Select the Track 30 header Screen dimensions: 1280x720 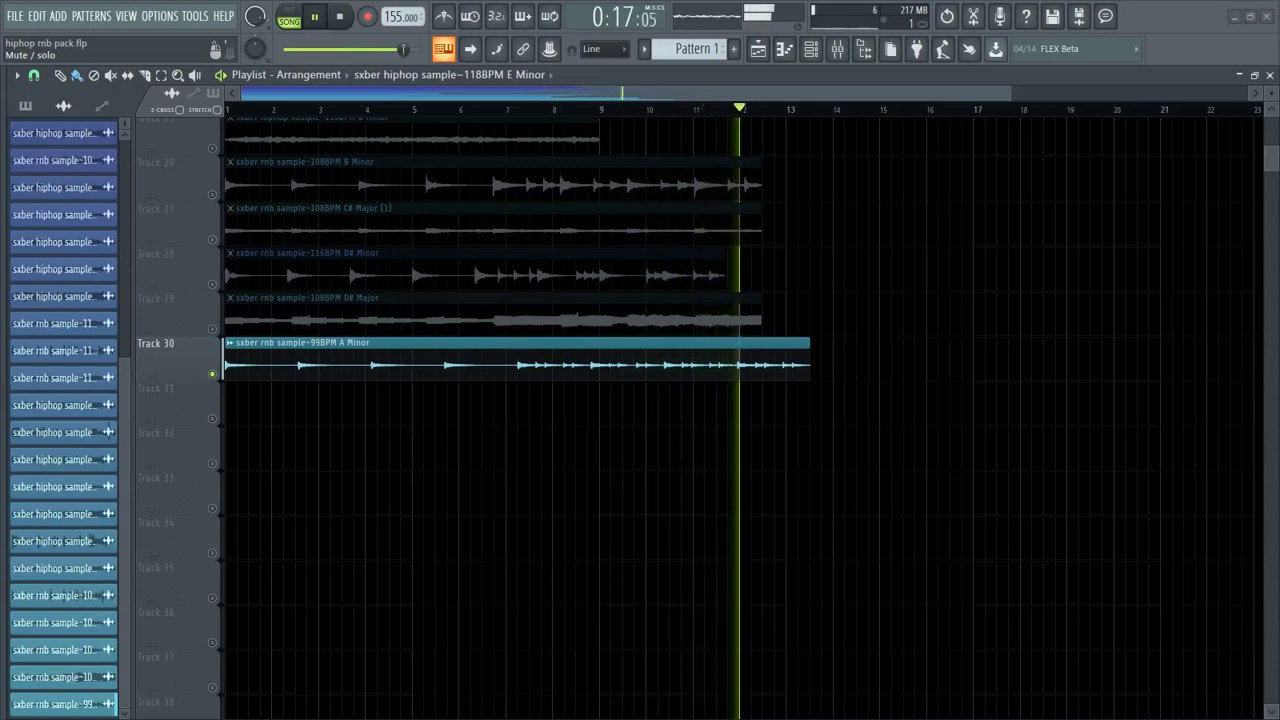tap(177, 358)
